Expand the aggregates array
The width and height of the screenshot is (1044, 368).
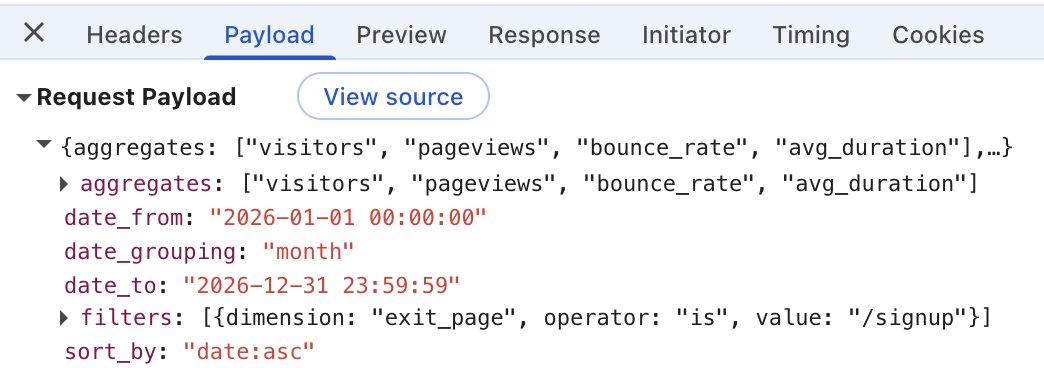65,184
